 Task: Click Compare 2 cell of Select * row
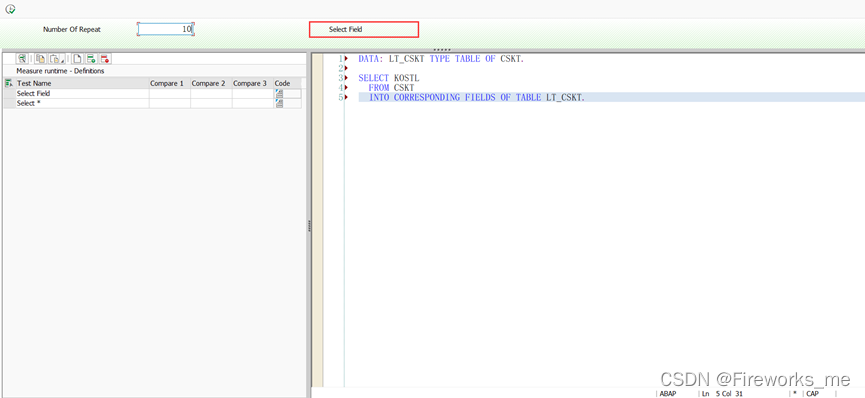click(x=211, y=103)
